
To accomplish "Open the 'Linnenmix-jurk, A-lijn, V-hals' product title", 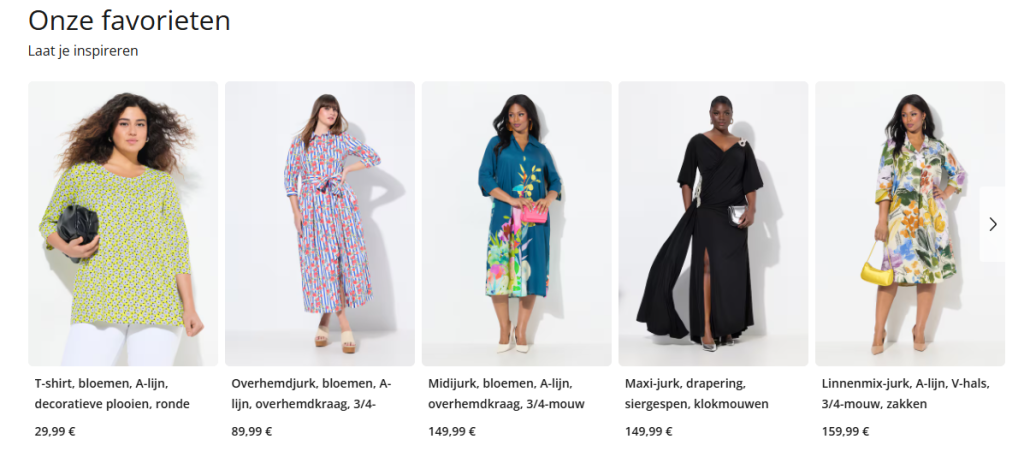I will pos(906,394).
